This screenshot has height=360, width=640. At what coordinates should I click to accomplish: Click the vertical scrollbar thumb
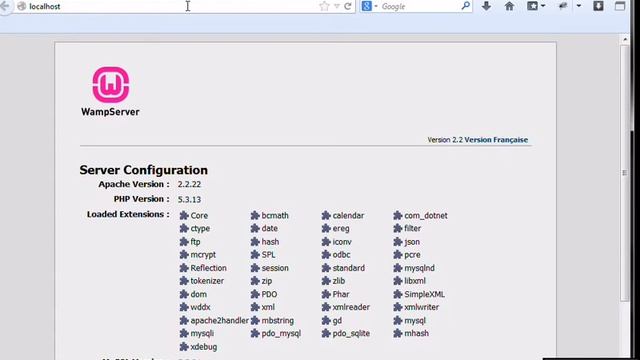tap(625, 173)
